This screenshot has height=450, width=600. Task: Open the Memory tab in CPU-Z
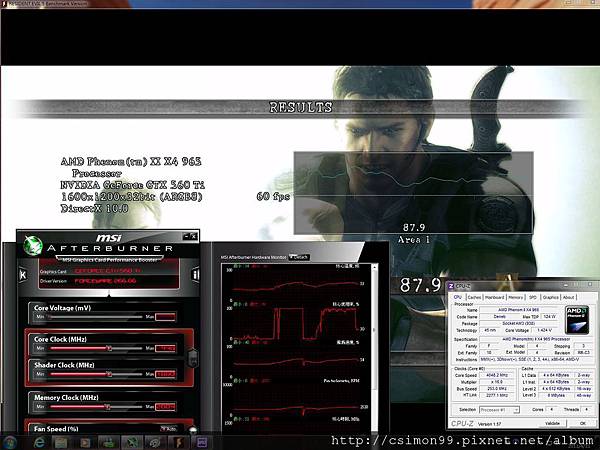point(515,297)
